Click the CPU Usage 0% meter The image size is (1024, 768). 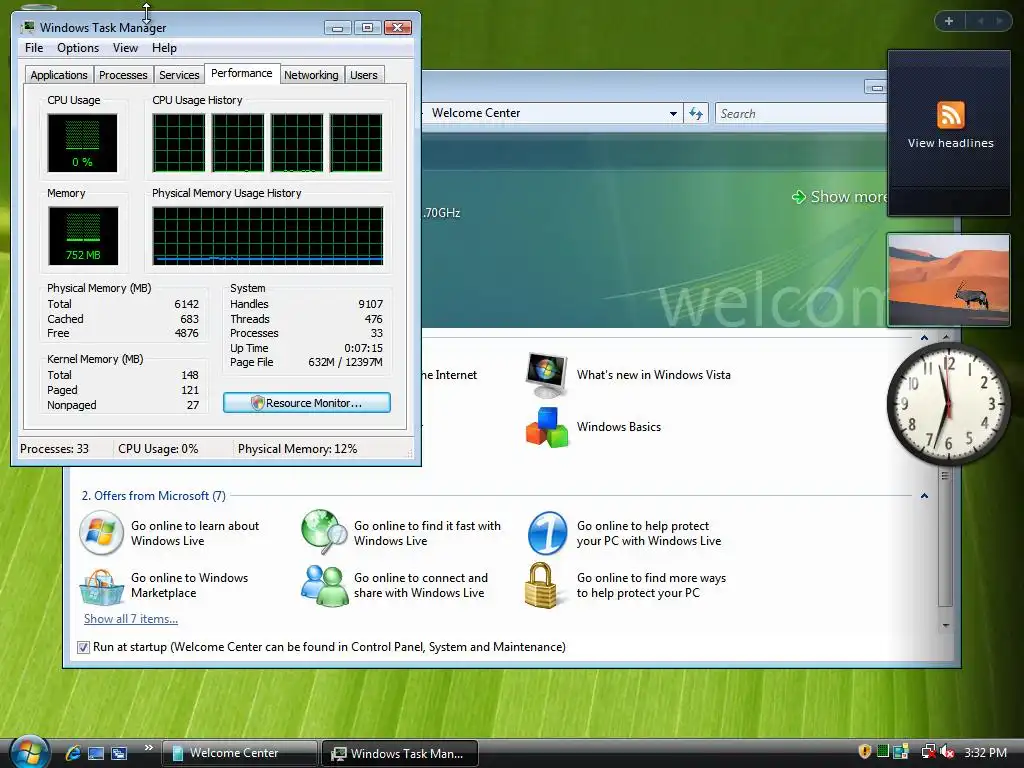point(82,142)
